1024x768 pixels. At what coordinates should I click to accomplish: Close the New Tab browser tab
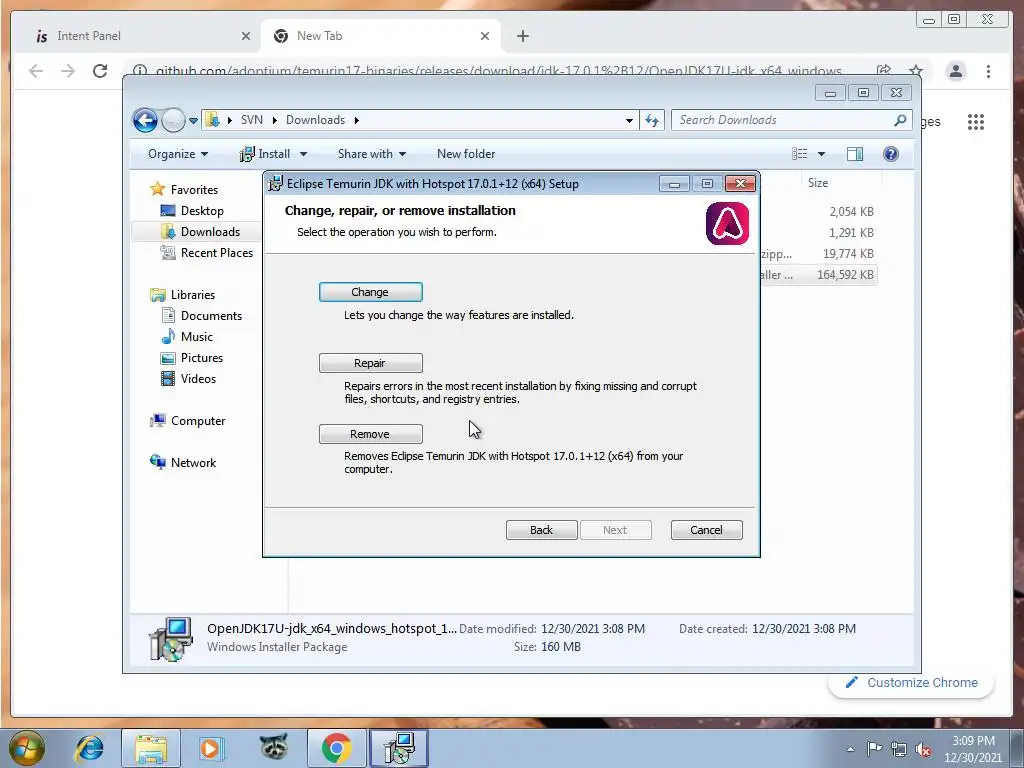(485, 36)
